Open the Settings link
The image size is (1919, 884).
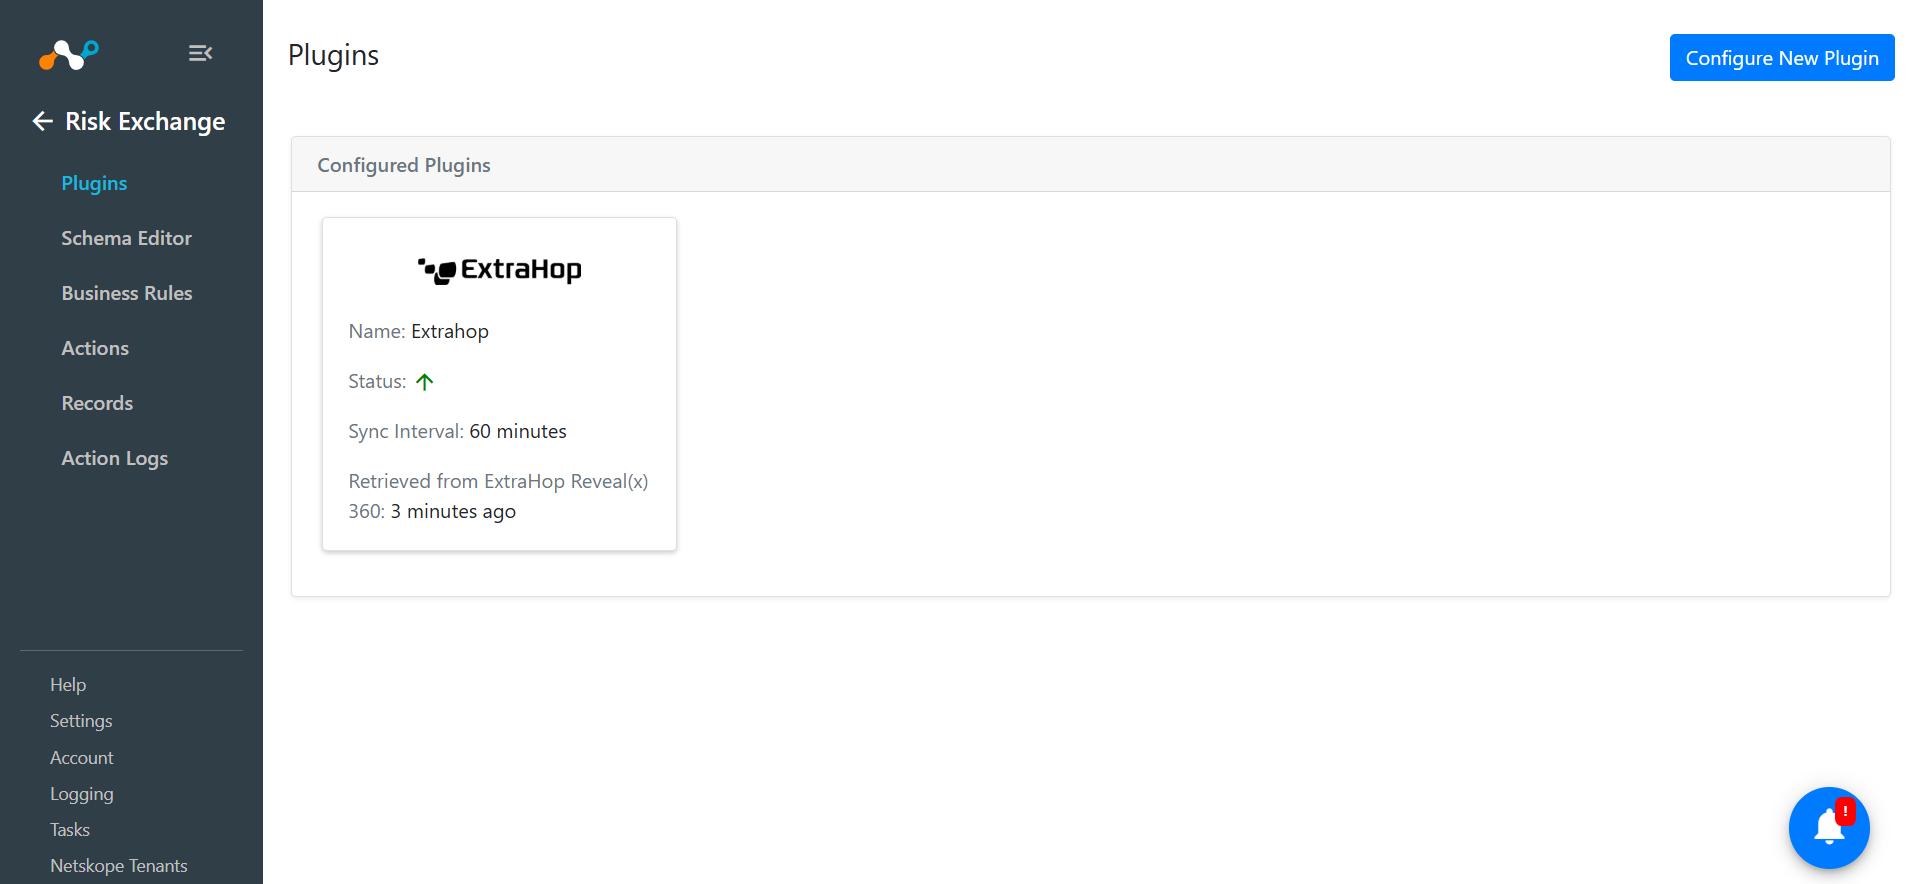81,721
